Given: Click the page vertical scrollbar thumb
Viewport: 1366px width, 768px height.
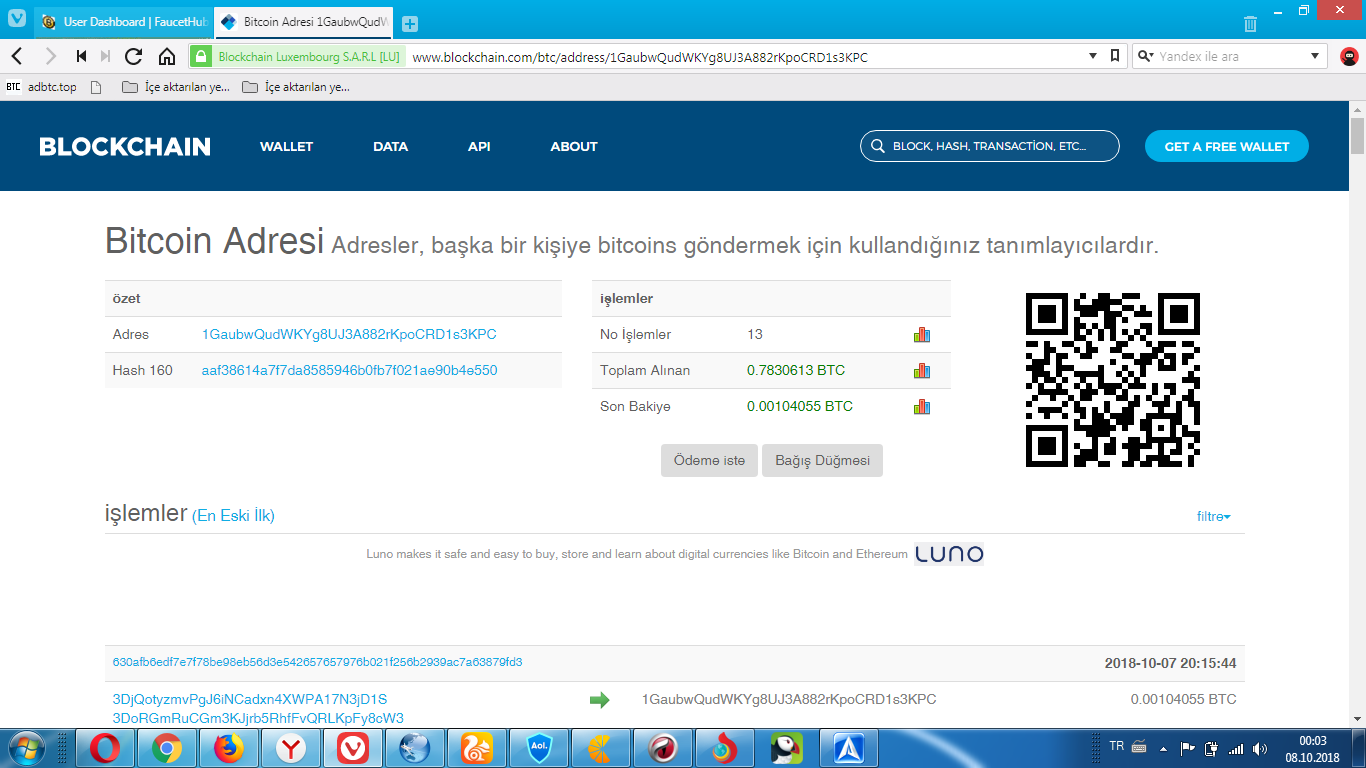Looking at the screenshot, I should tap(1357, 135).
